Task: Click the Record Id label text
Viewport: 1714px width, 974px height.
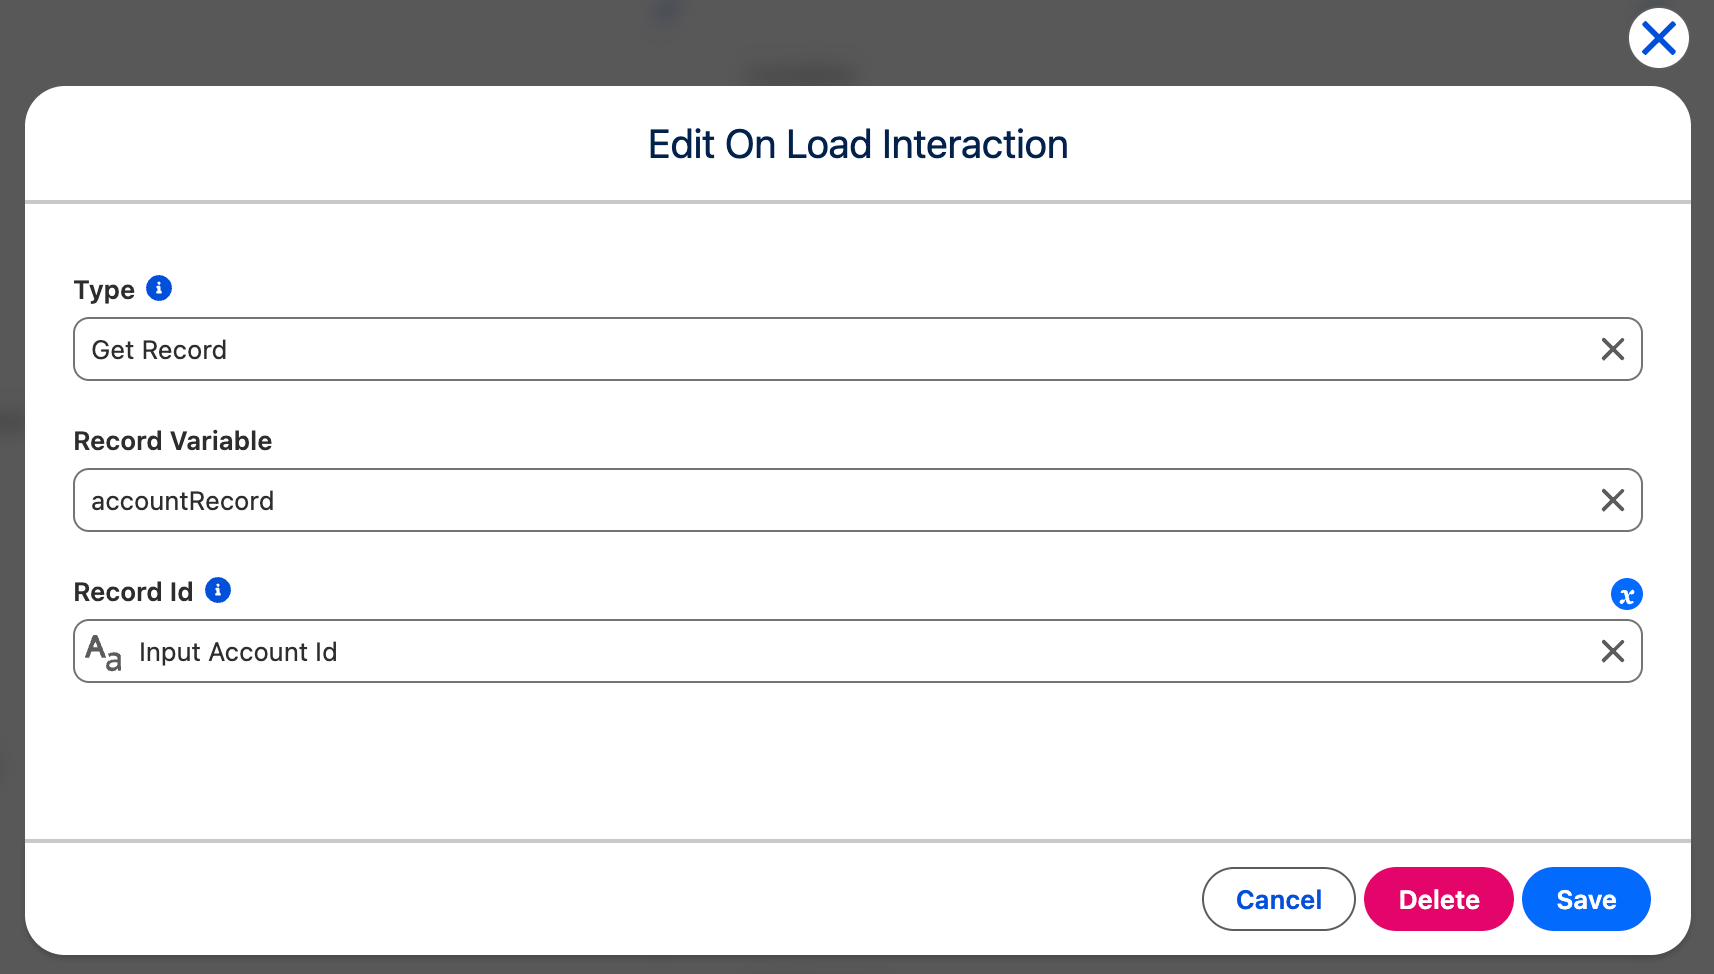Action: pos(133,592)
